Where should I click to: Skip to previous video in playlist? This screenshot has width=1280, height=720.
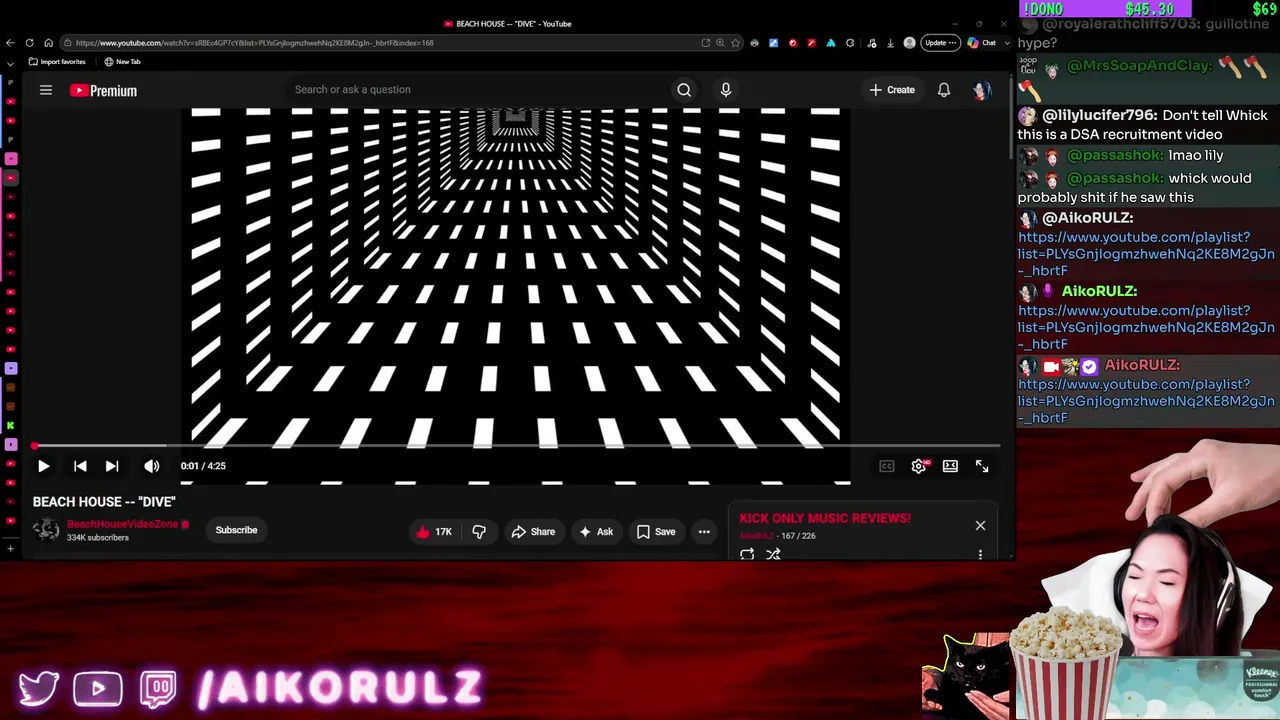80,466
